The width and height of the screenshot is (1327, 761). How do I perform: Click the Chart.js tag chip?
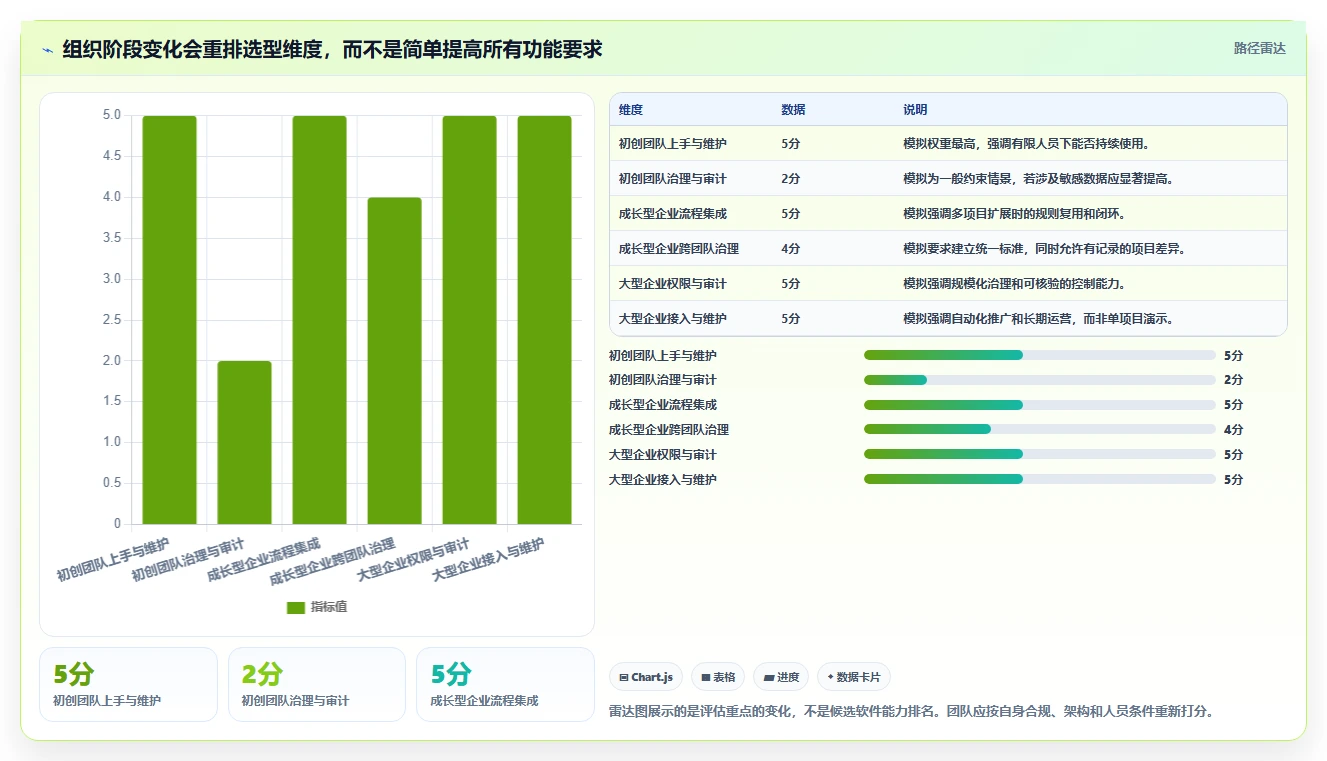[646, 677]
